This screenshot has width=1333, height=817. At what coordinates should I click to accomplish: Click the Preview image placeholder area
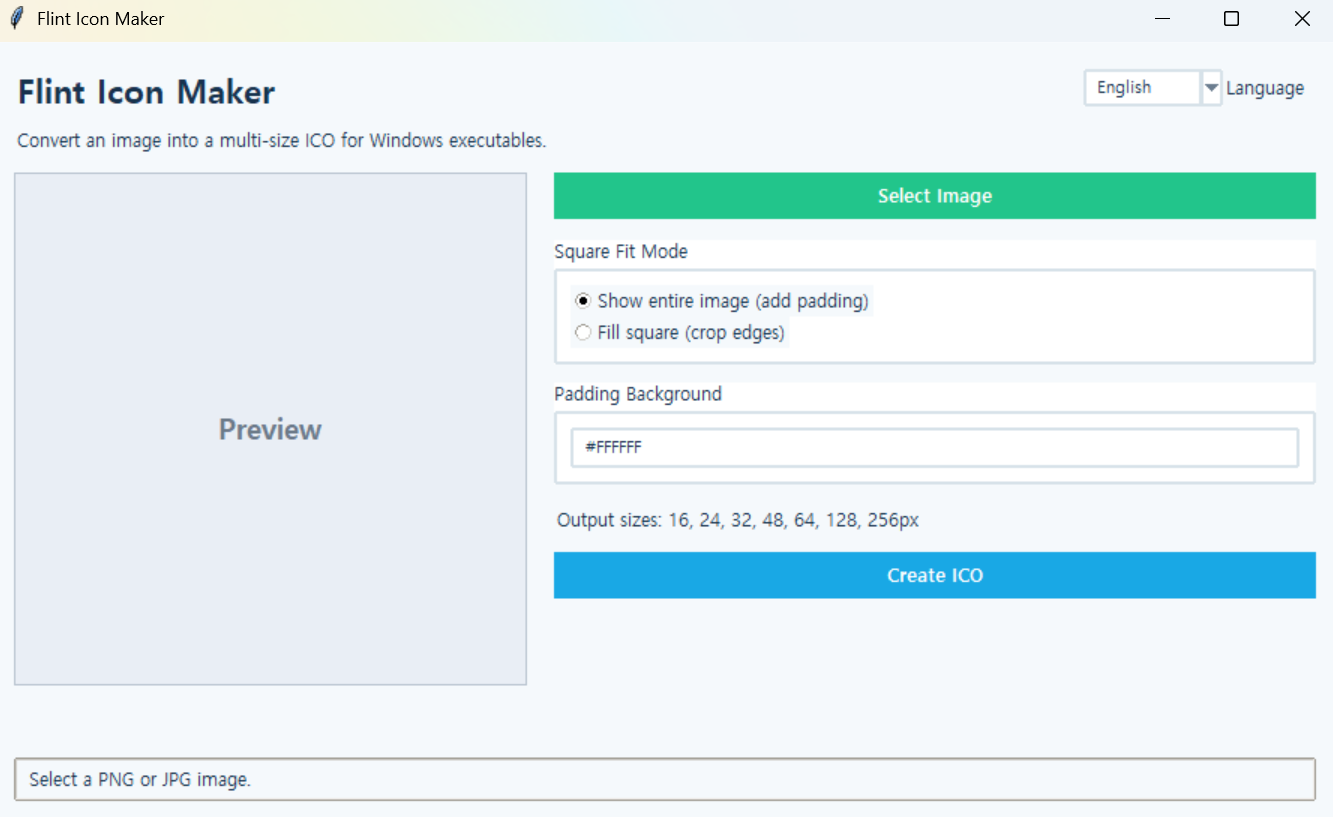pyautogui.click(x=270, y=429)
